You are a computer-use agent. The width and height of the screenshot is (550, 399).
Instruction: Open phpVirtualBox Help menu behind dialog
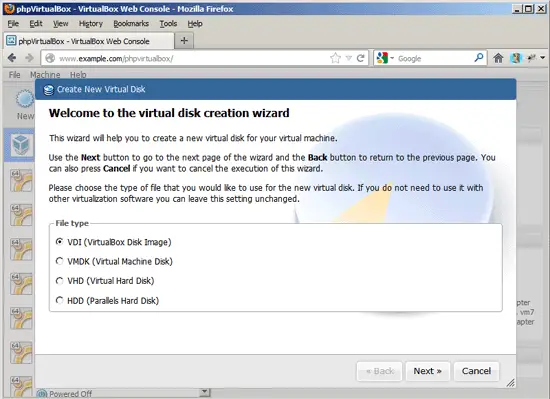click(x=78, y=75)
